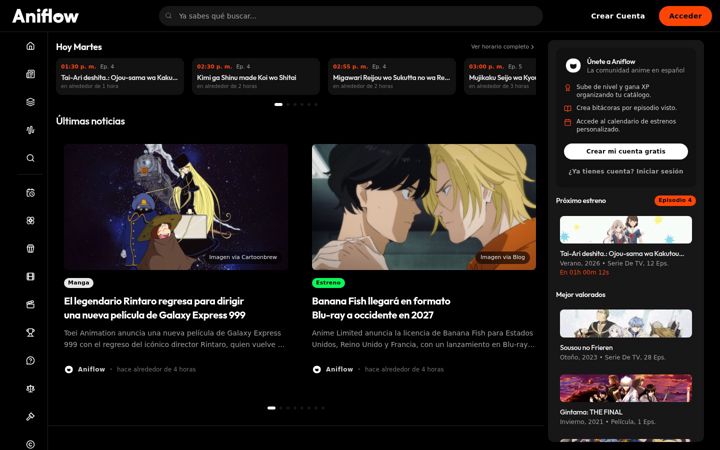
Task: Select the last schedule carousel dot
Action: [316, 104]
